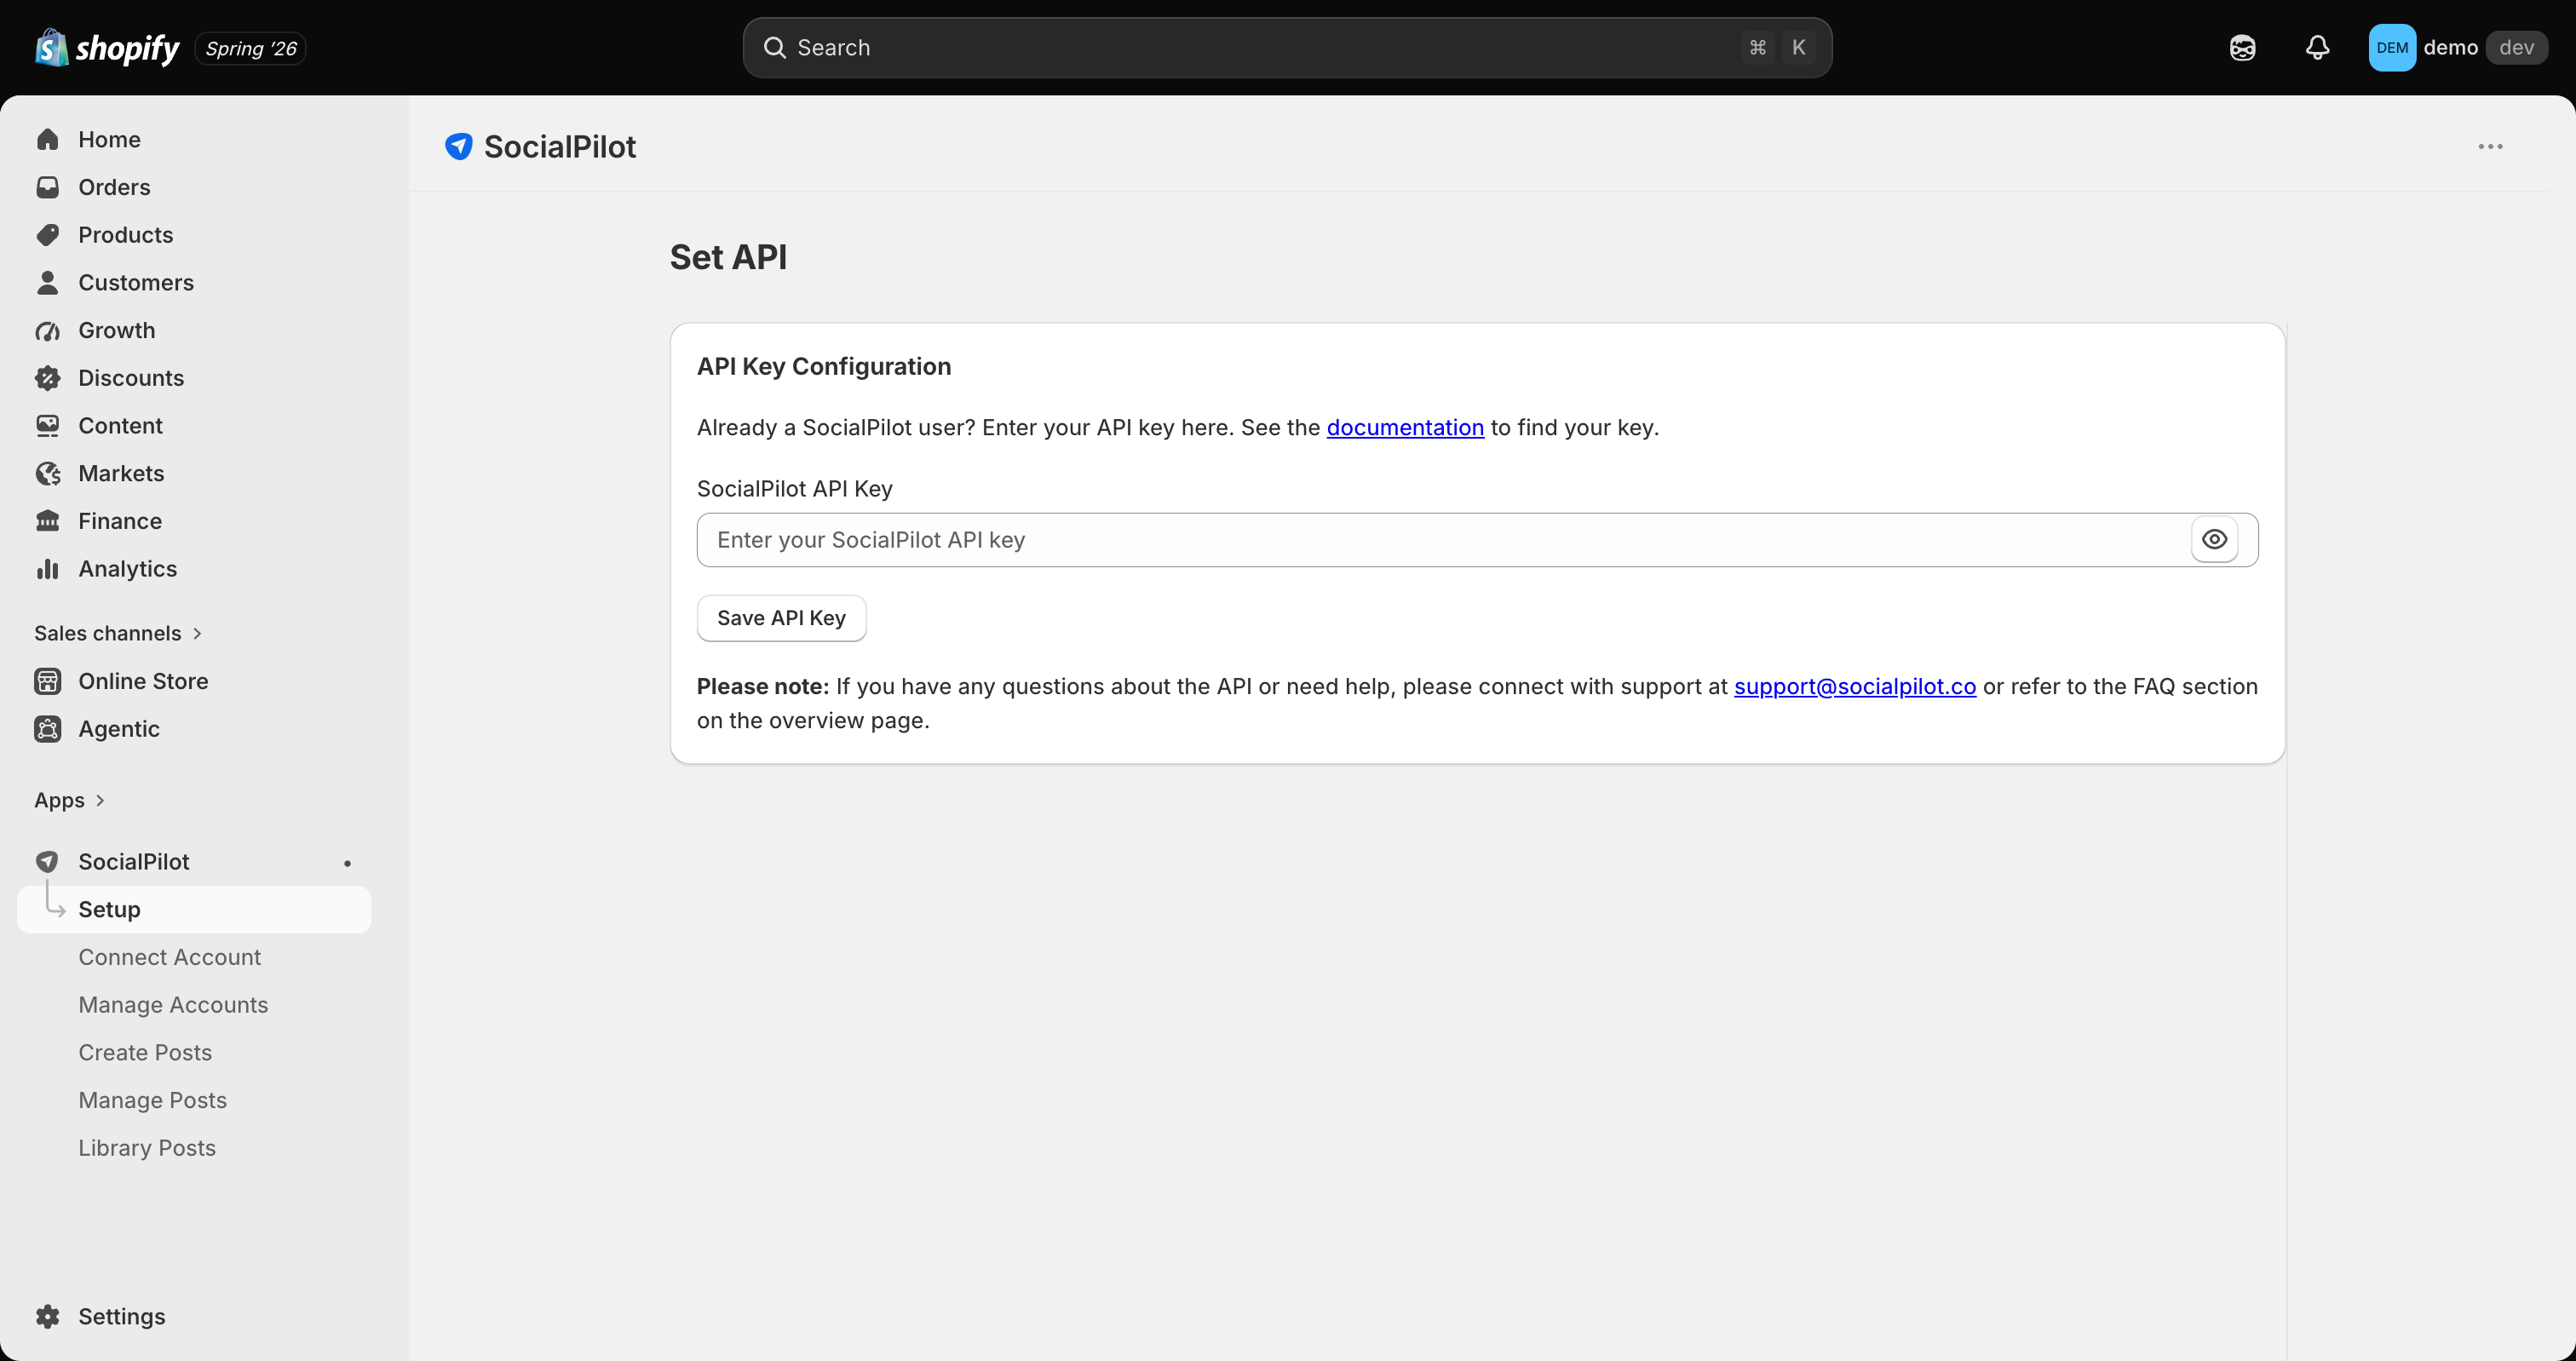Click the dev badge beside demo

click(2516, 48)
